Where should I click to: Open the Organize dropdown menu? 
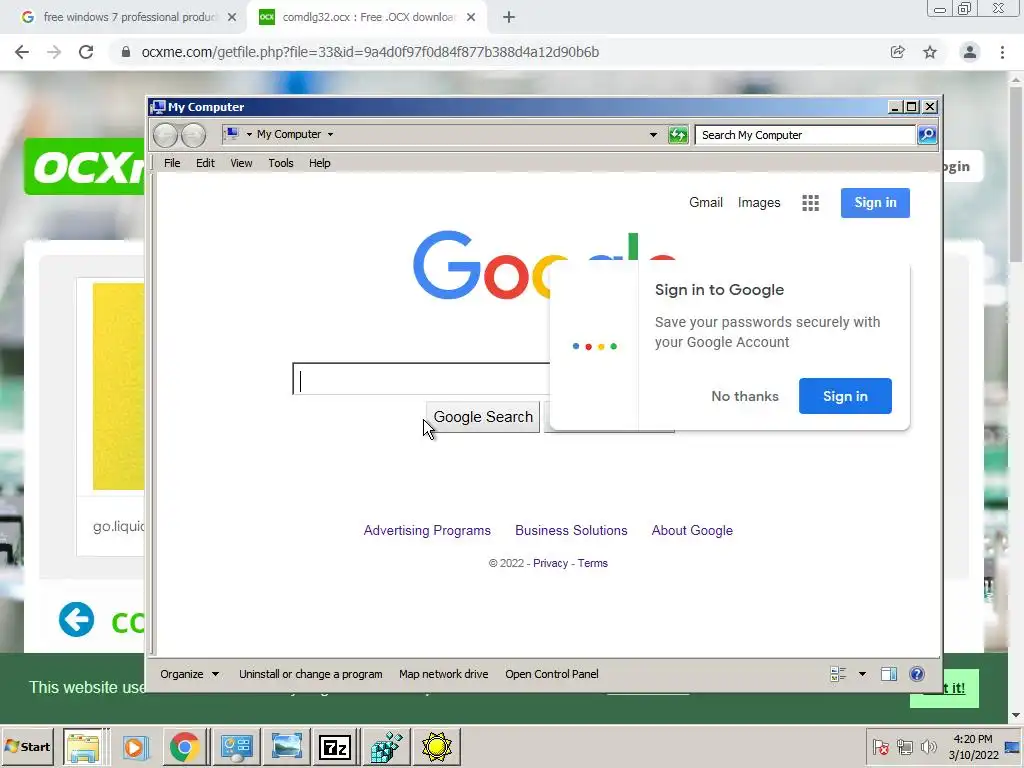(189, 674)
